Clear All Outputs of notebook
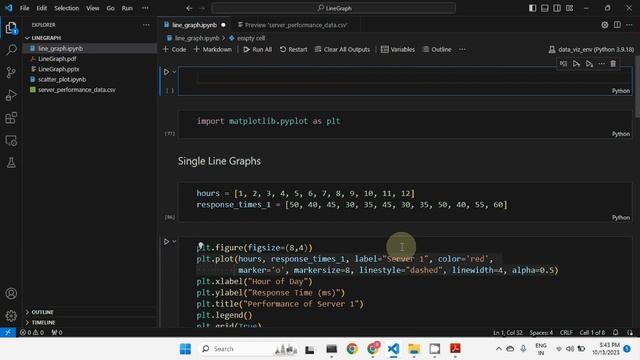Viewport: 640px width, 360px height. [342, 49]
